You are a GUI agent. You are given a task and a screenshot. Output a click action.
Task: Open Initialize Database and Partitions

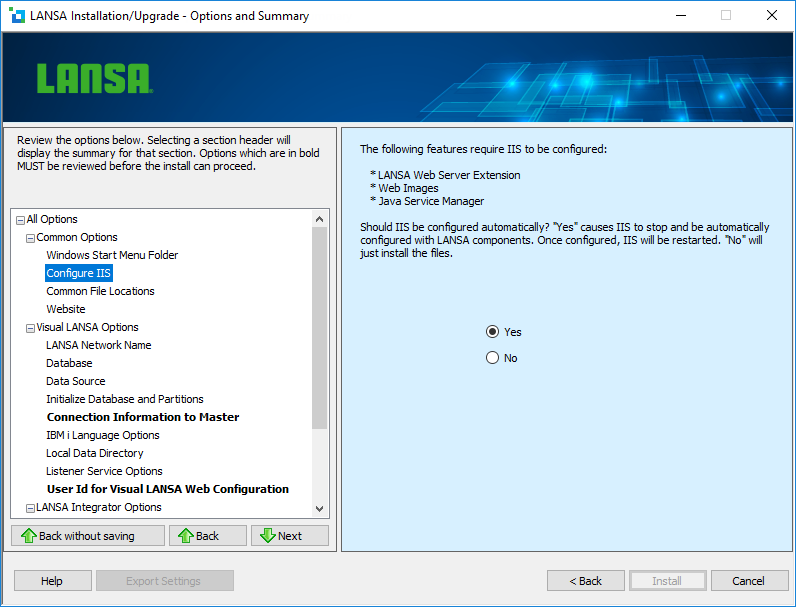[125, 399]
